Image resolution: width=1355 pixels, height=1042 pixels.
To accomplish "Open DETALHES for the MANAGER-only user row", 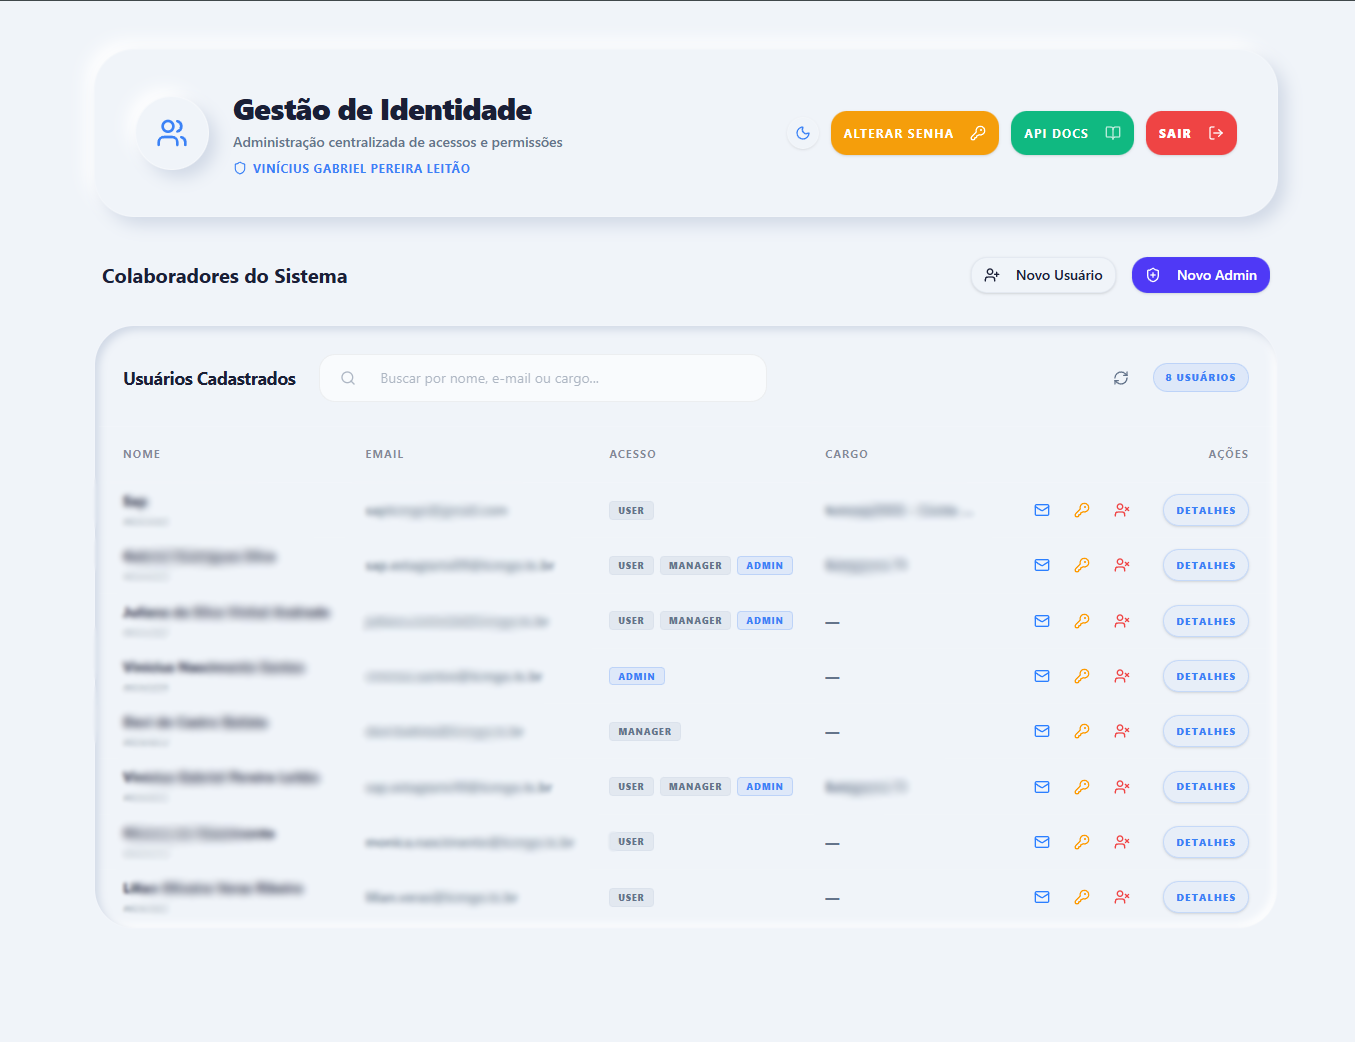I will 1206,731.
